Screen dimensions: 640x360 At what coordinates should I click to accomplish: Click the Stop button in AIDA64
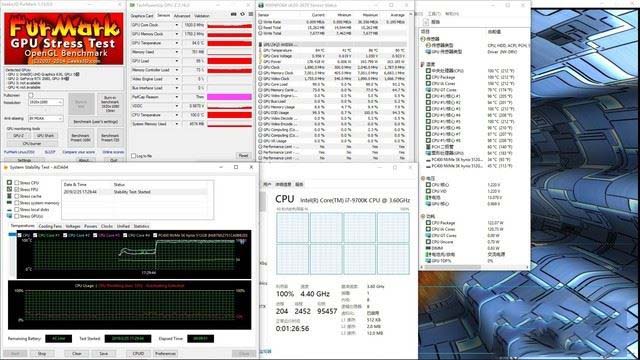tap(42, 353)
